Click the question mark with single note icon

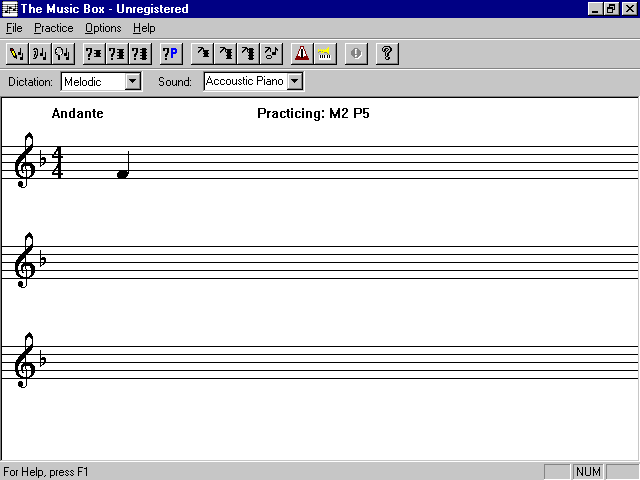pos(93,53)
